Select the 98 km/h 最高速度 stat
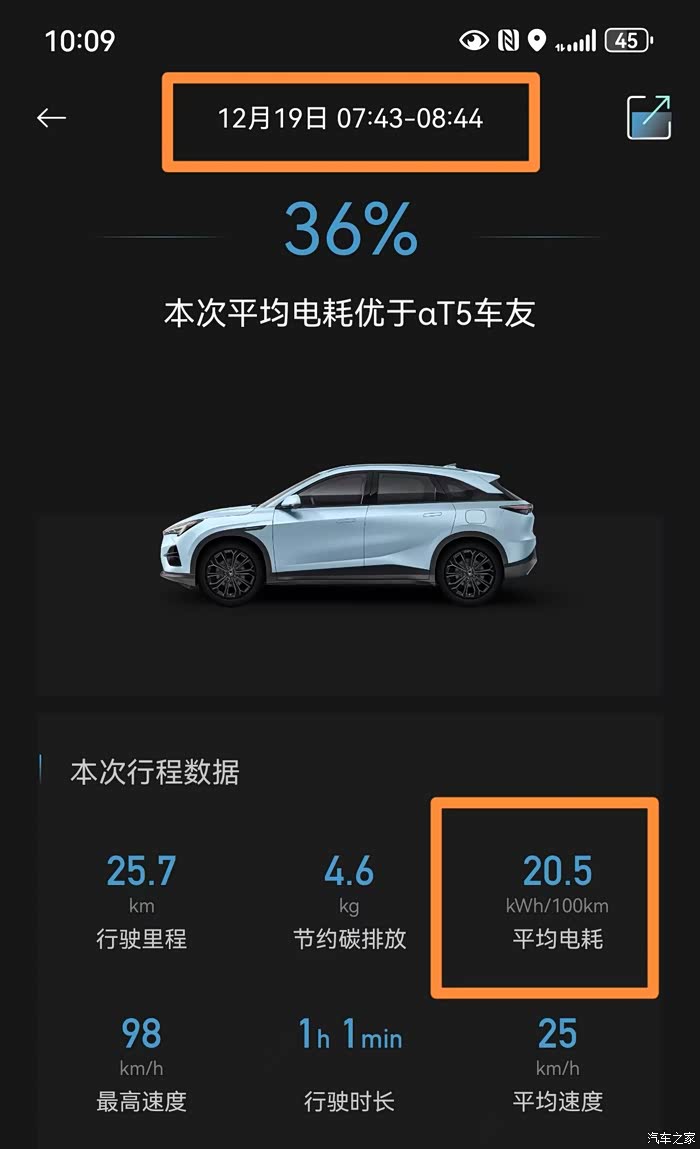The image size is (700, 1149). coord(141,1064)
